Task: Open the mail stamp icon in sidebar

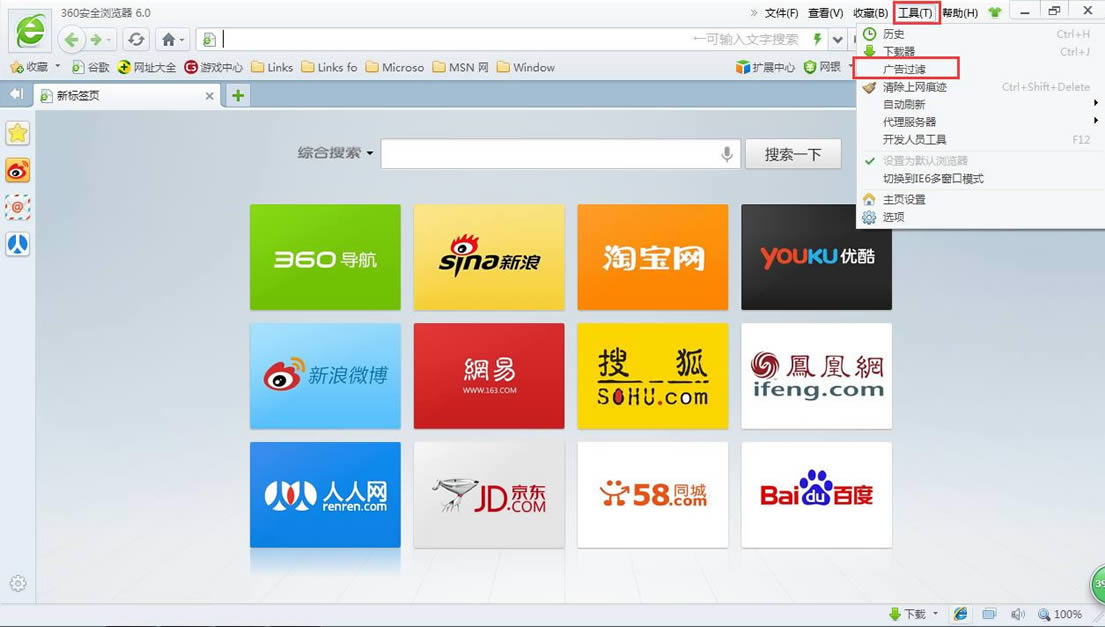Action: (18, 207)
